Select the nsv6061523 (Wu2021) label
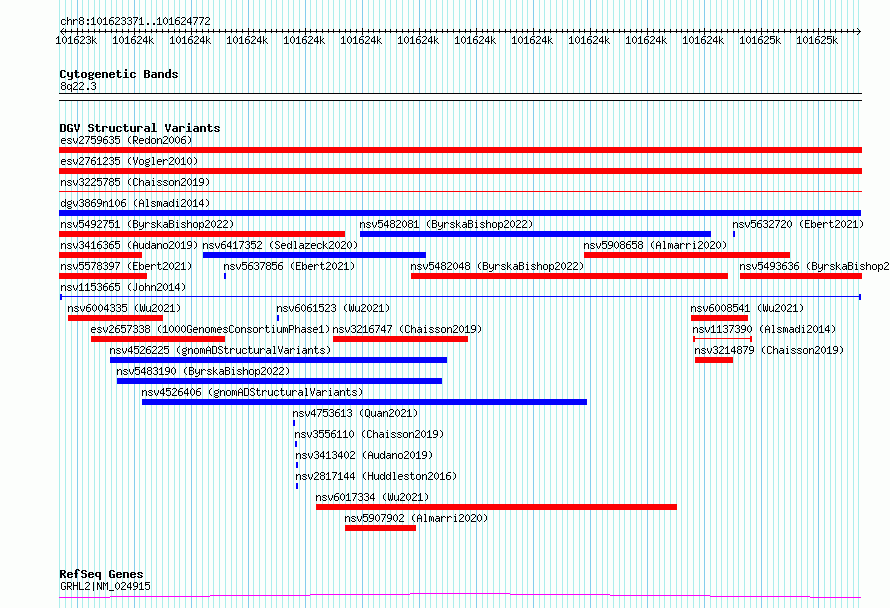Viewport: 890px width, 608px height. pos(333,308)
